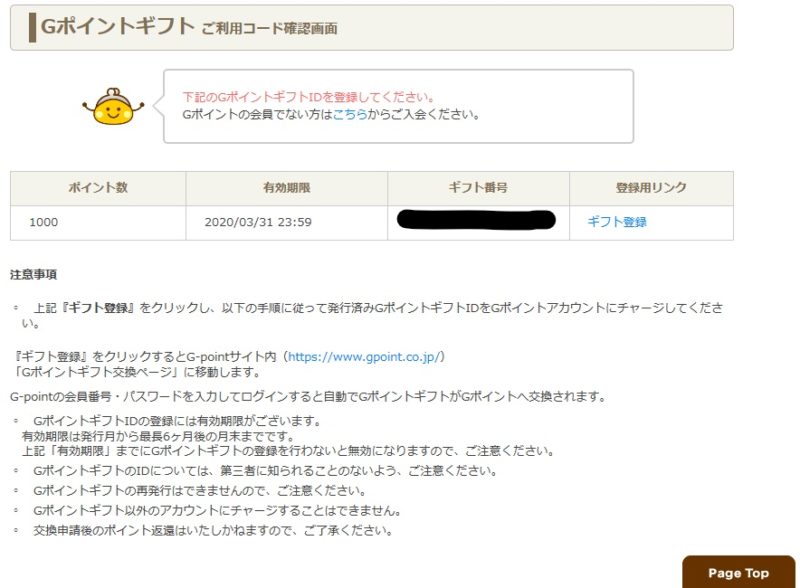Click the G-pointの会員番号・パスワード login instruction line
Viewport: 800px width, 588px height.
click(308, 397)
